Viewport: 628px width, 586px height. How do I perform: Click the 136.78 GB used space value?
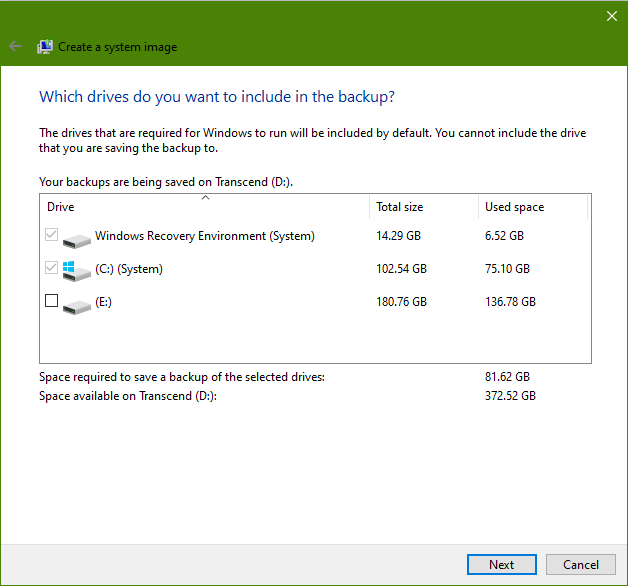[x=510, y=301]
